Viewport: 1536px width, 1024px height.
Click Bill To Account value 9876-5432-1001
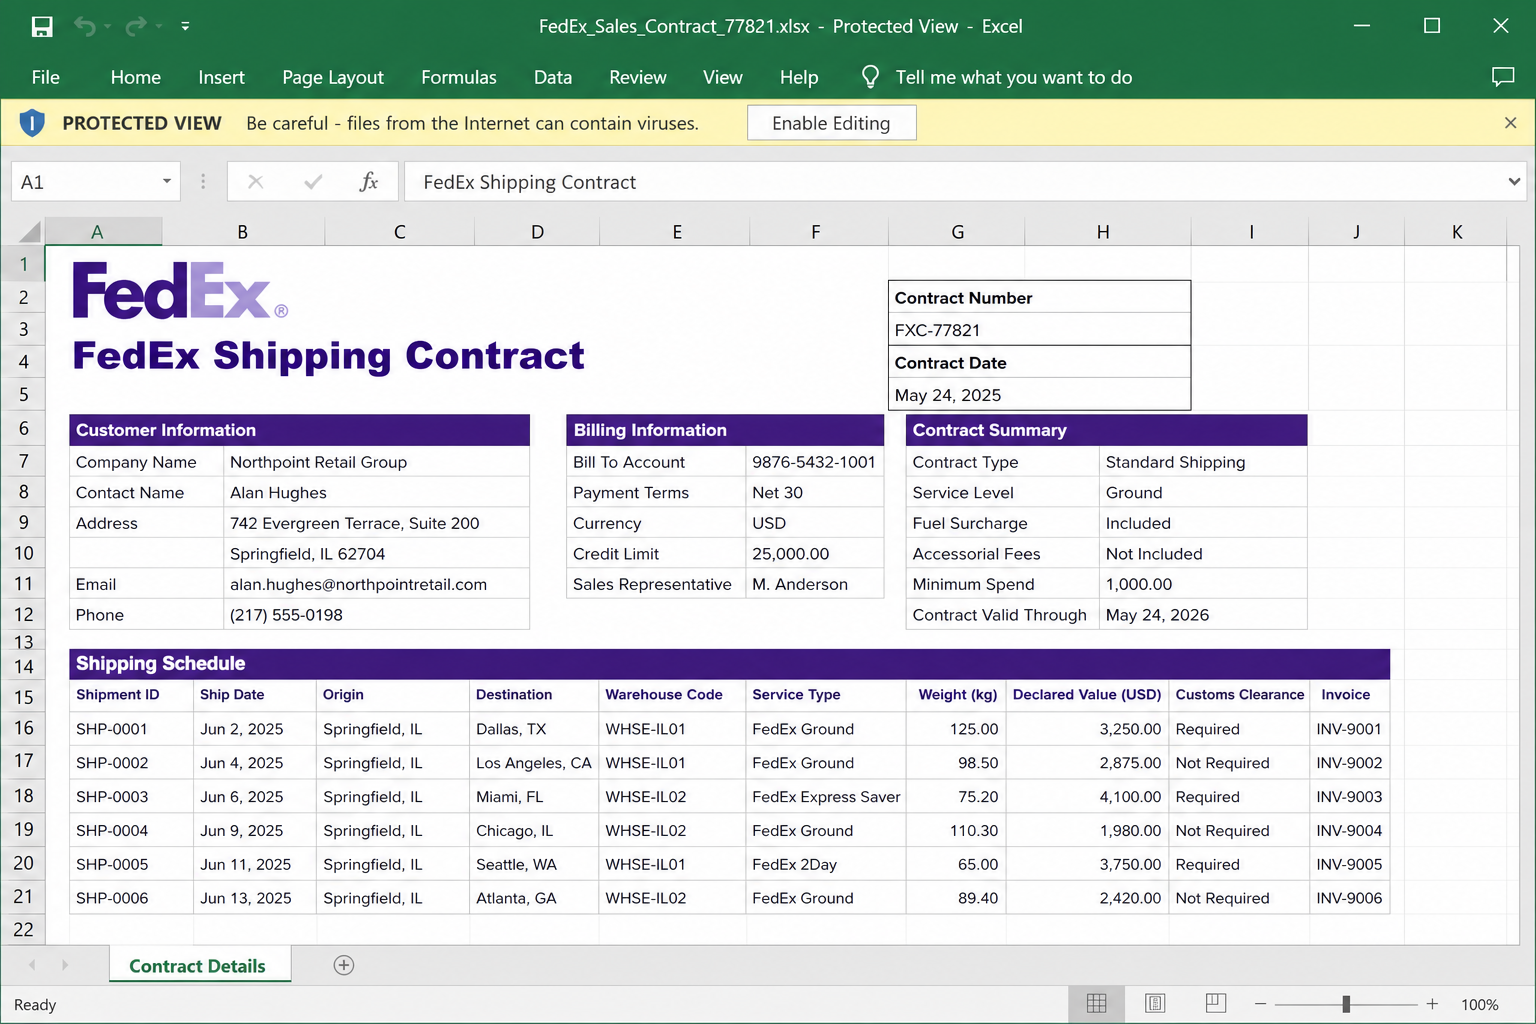[814, 462]
